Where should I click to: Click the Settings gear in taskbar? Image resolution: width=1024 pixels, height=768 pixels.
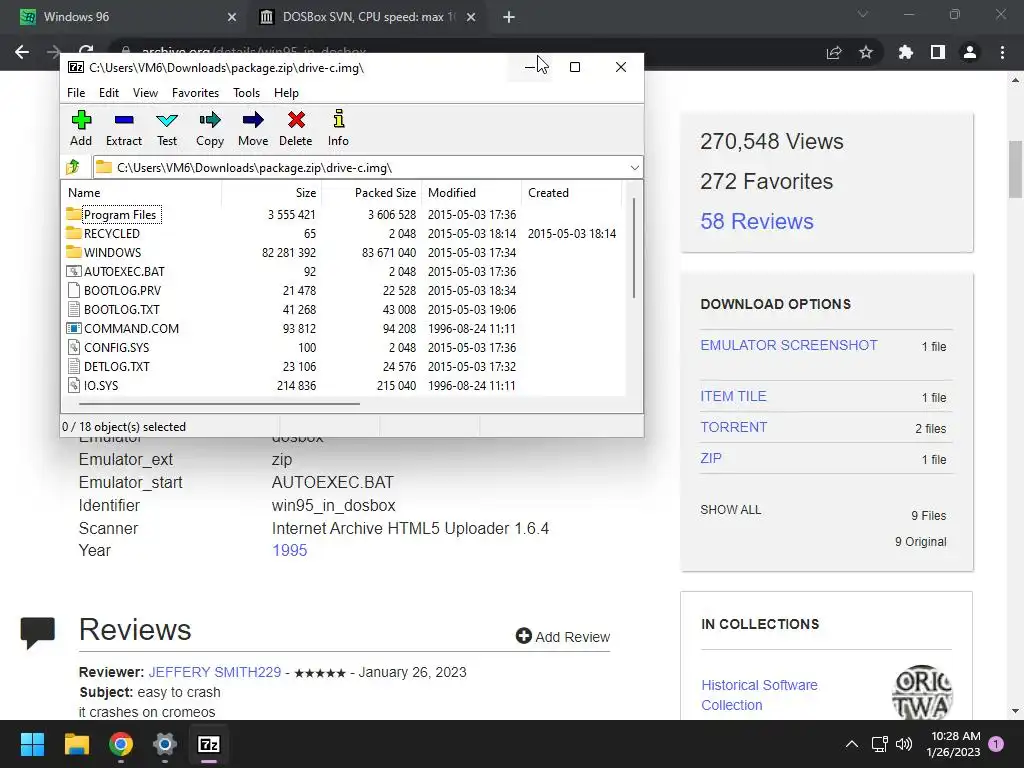coord(165,744)
